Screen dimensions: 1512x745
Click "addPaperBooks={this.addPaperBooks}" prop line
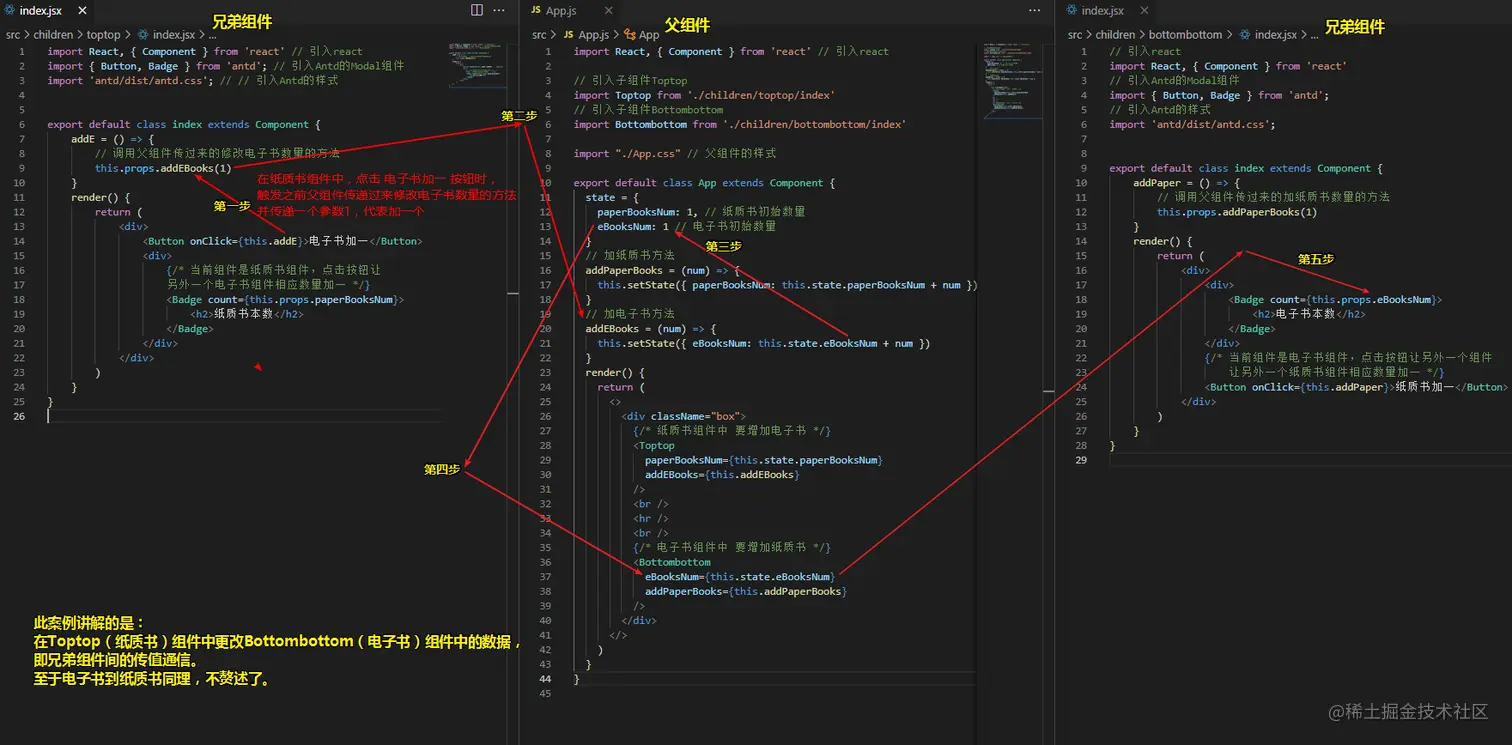(746, 591)
